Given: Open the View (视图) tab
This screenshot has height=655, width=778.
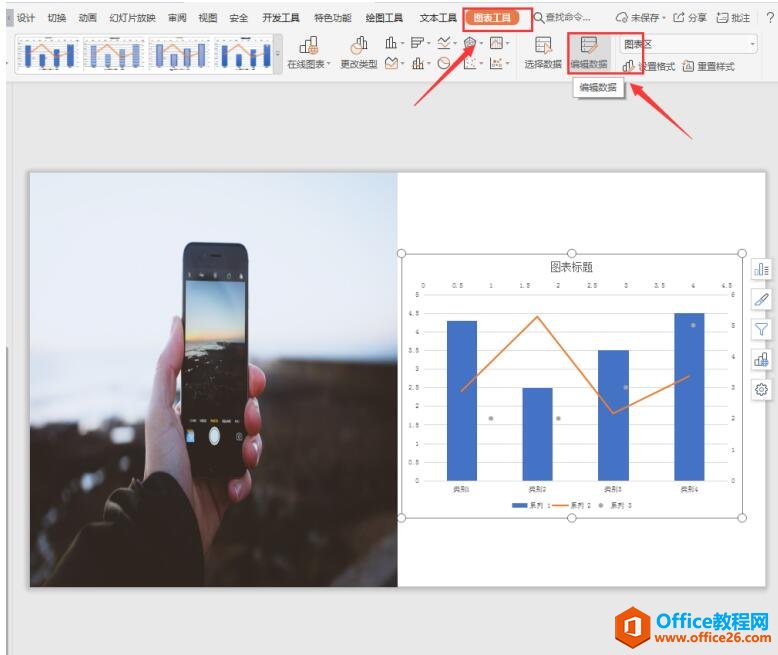Looking at the screenshot, I should [x=207, y=18].
